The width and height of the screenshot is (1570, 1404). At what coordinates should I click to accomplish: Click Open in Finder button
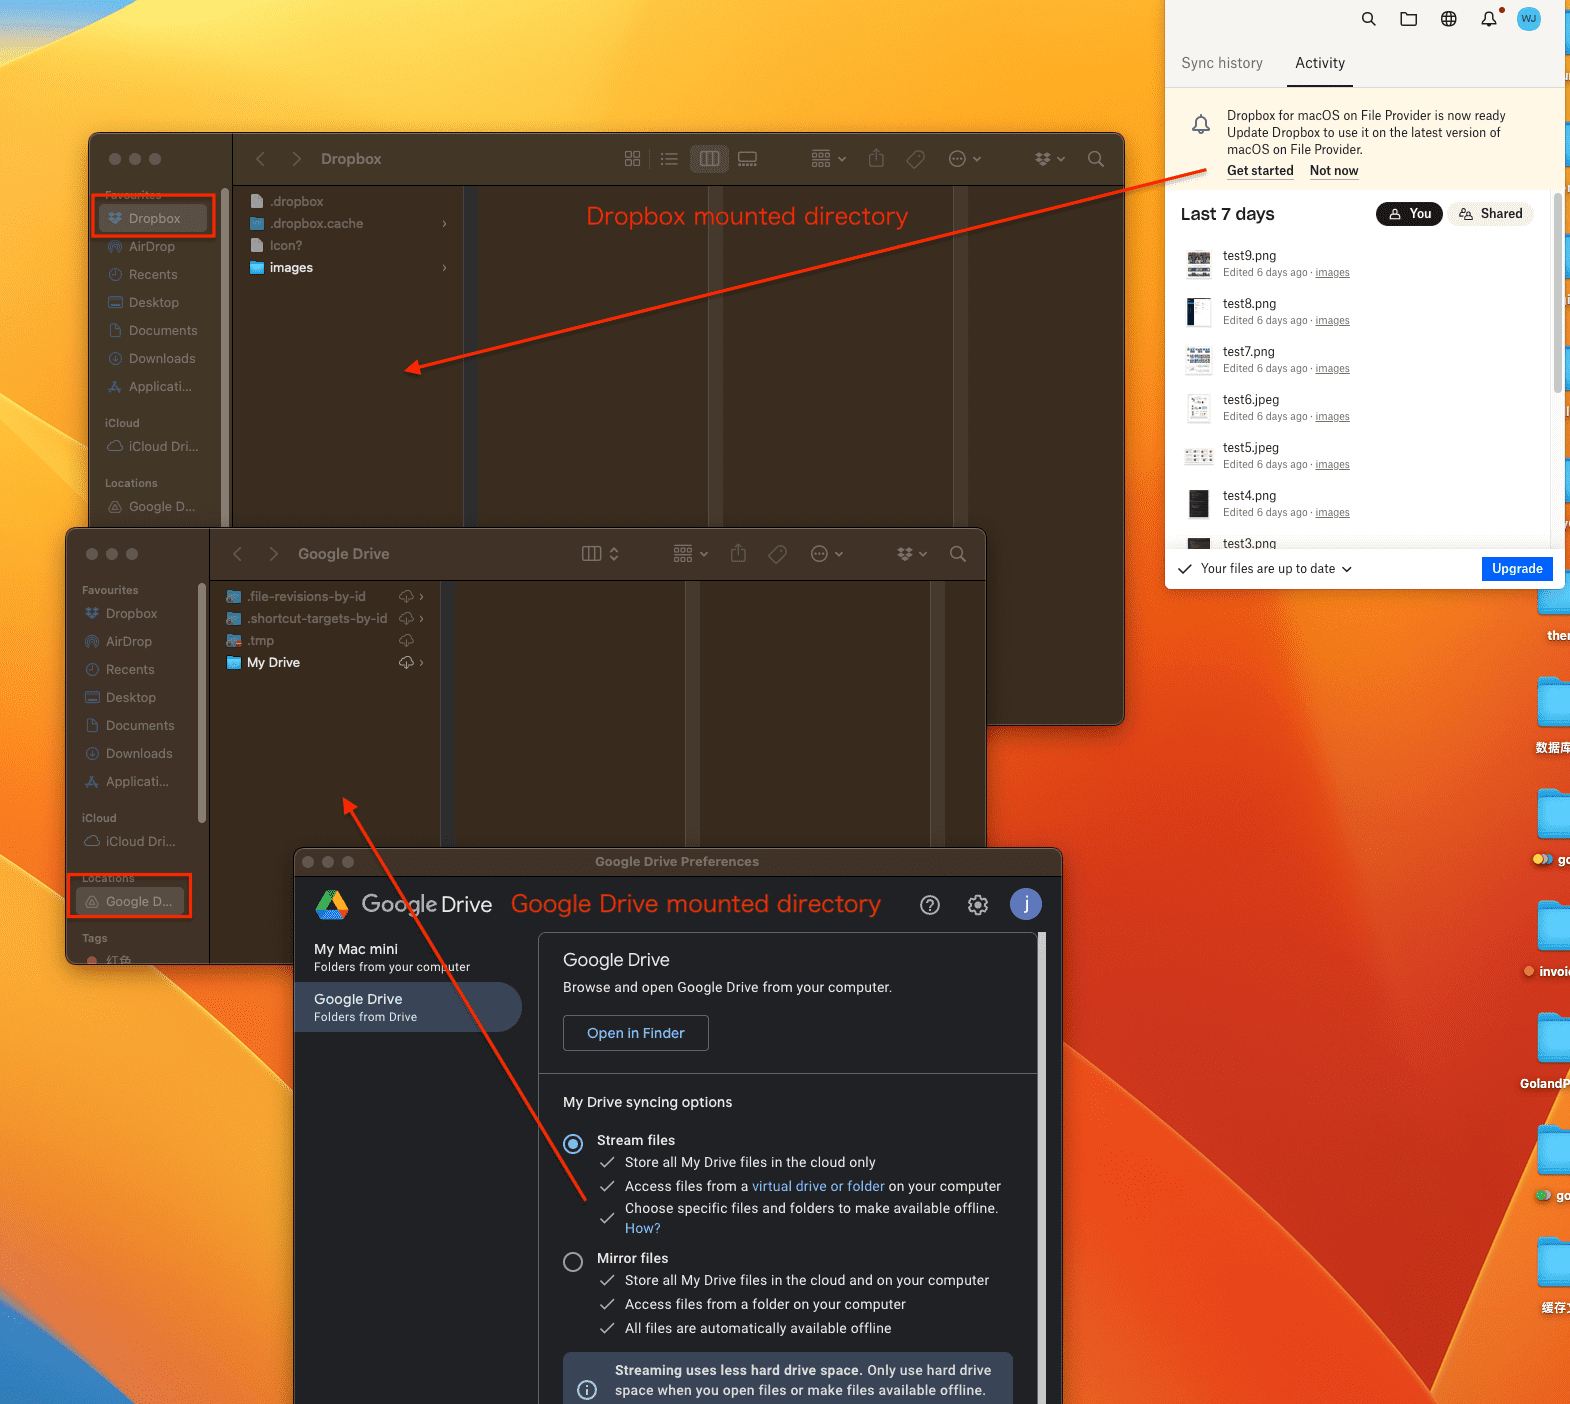[636, 1033]
